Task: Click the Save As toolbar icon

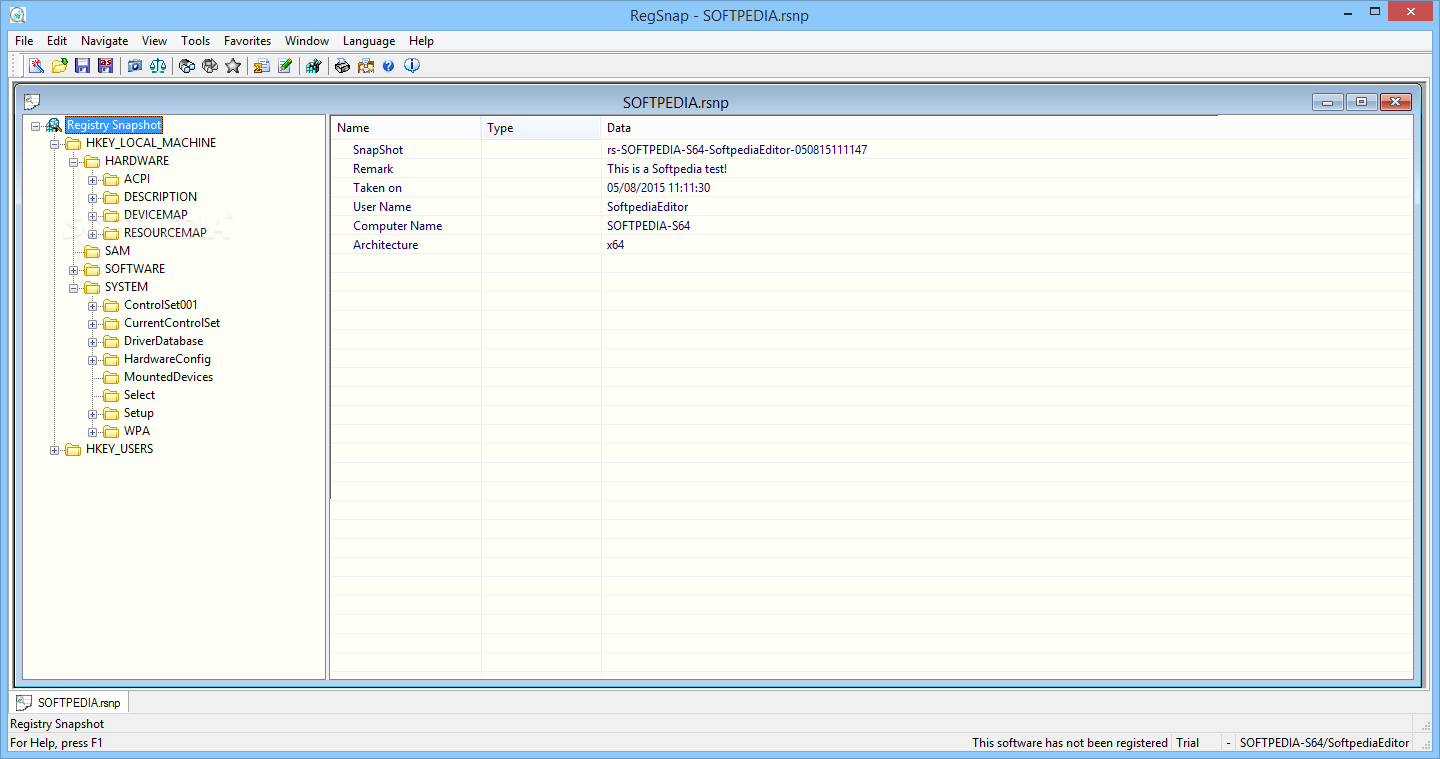Action: [x=105, y=66]
